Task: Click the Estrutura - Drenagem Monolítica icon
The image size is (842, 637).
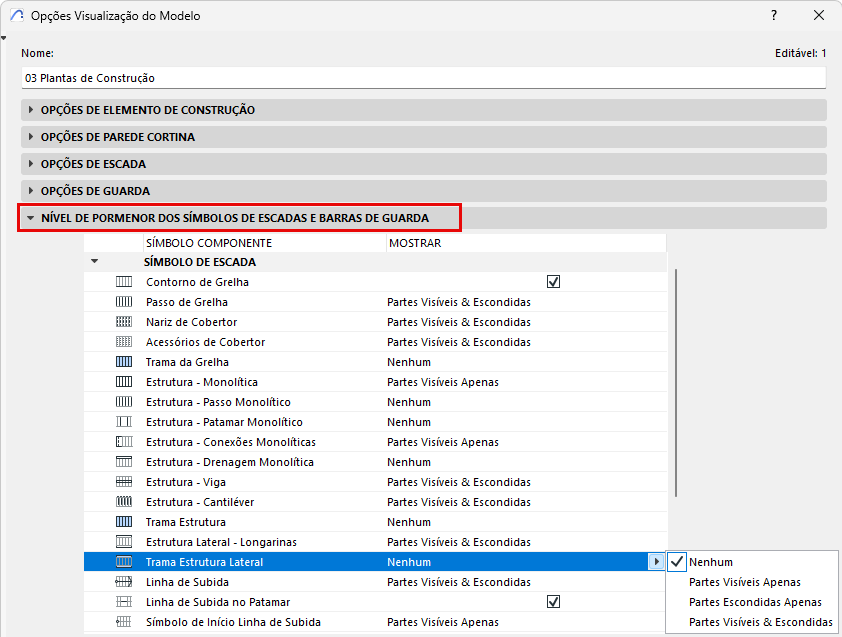Action: point(124,462)
